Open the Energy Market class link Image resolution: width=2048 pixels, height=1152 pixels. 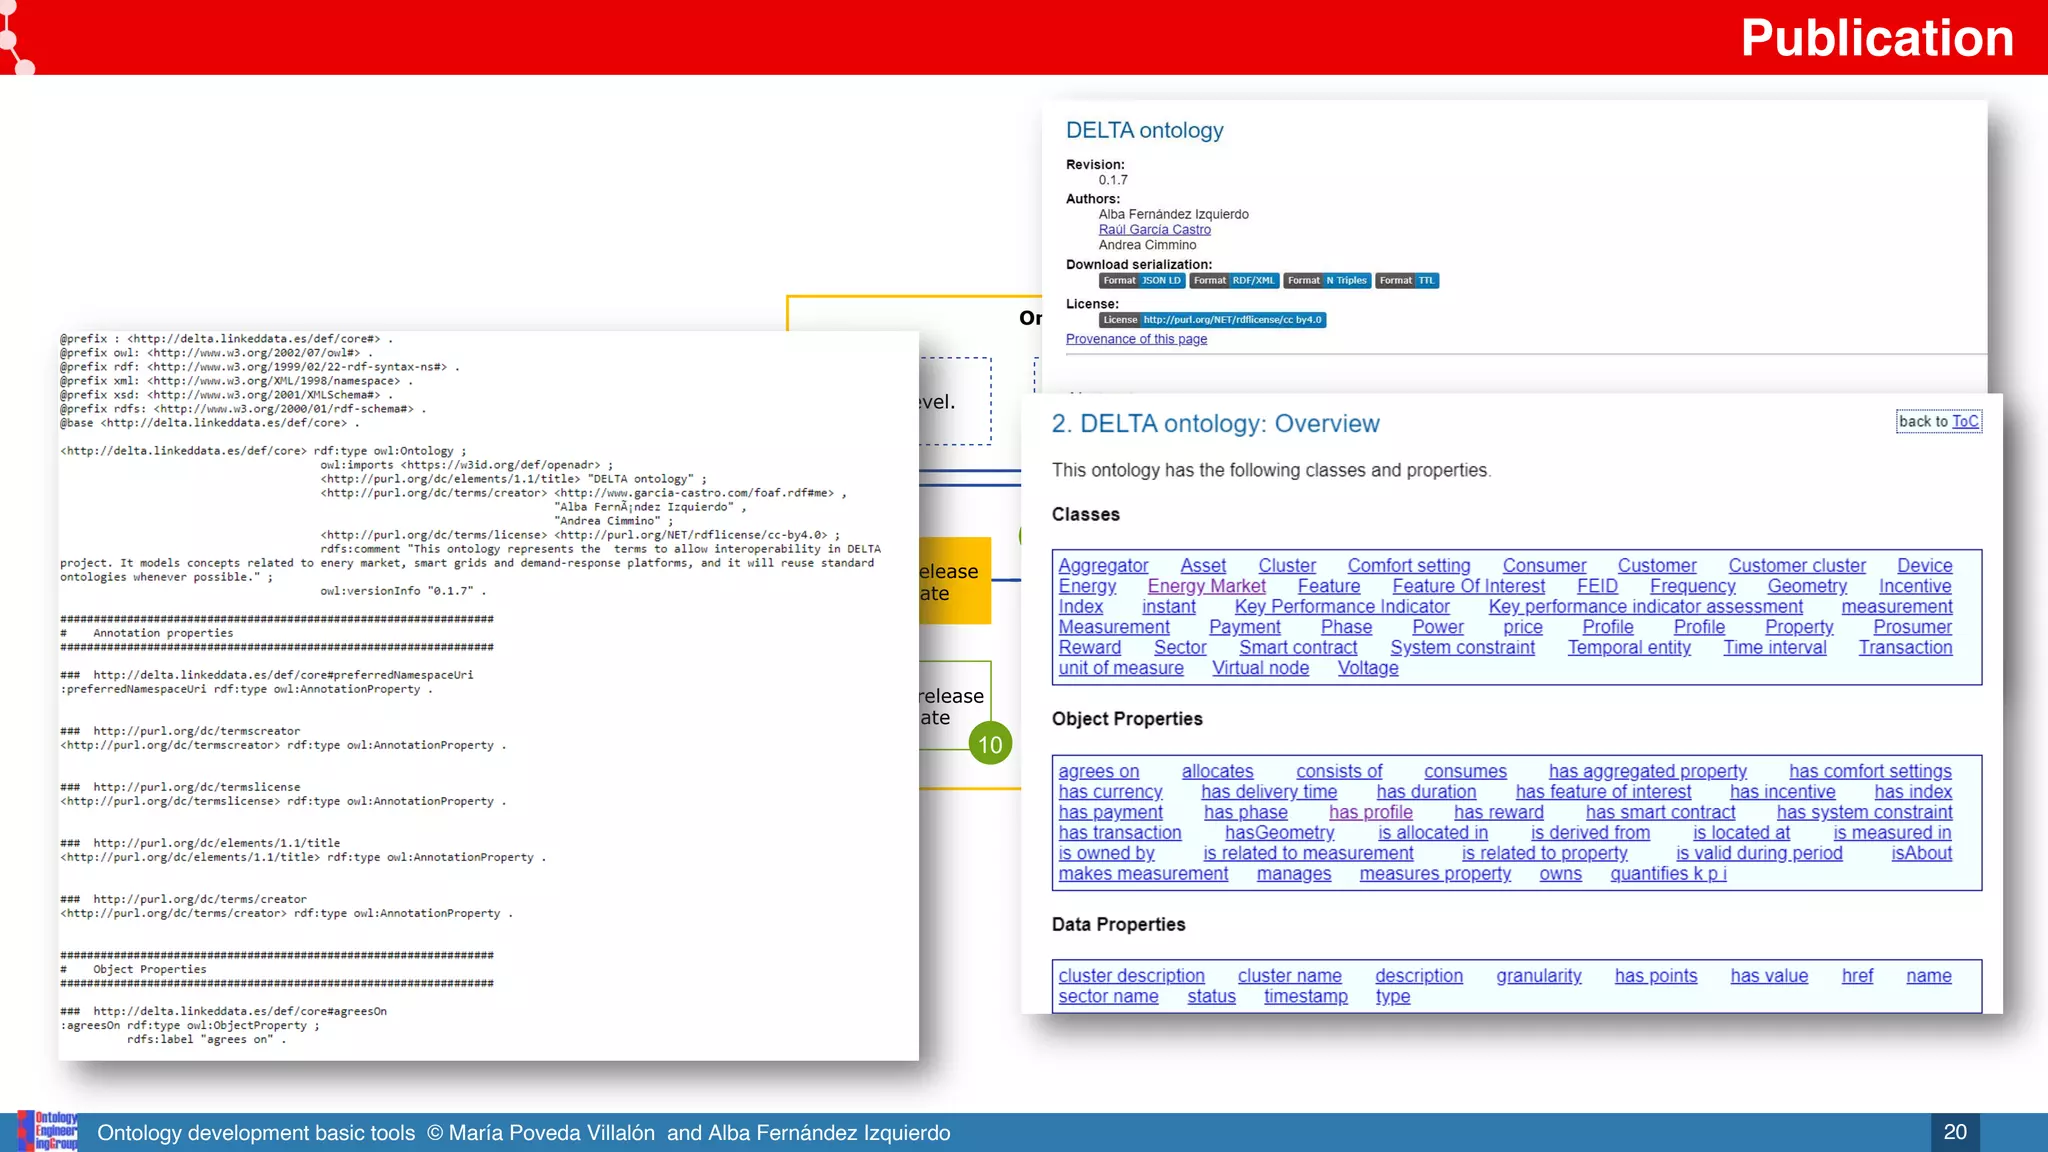tap(1206, 586)
